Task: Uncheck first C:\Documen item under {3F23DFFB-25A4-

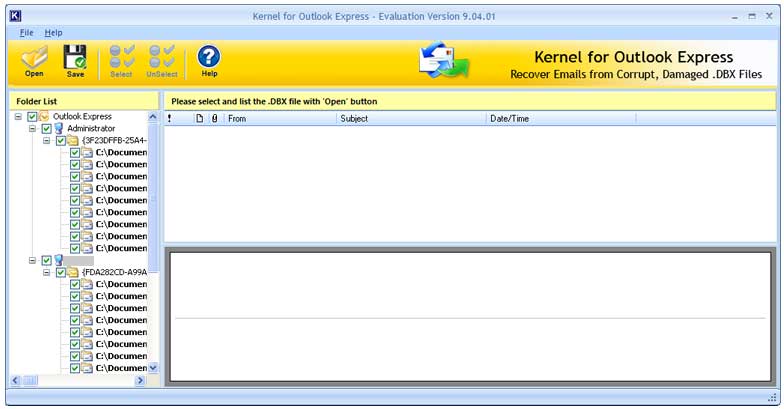Action: [x=75, y=152]
